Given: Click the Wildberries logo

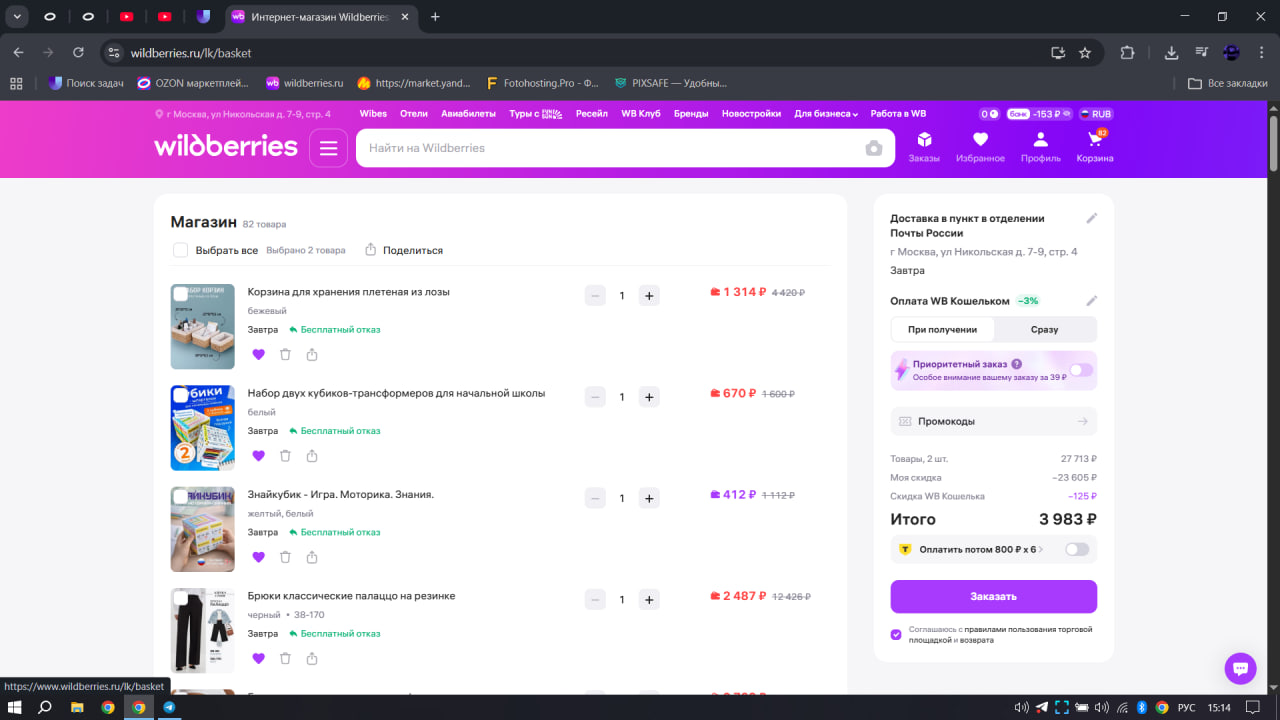Looking at the screenshot, I should click(x=226, y=146).
